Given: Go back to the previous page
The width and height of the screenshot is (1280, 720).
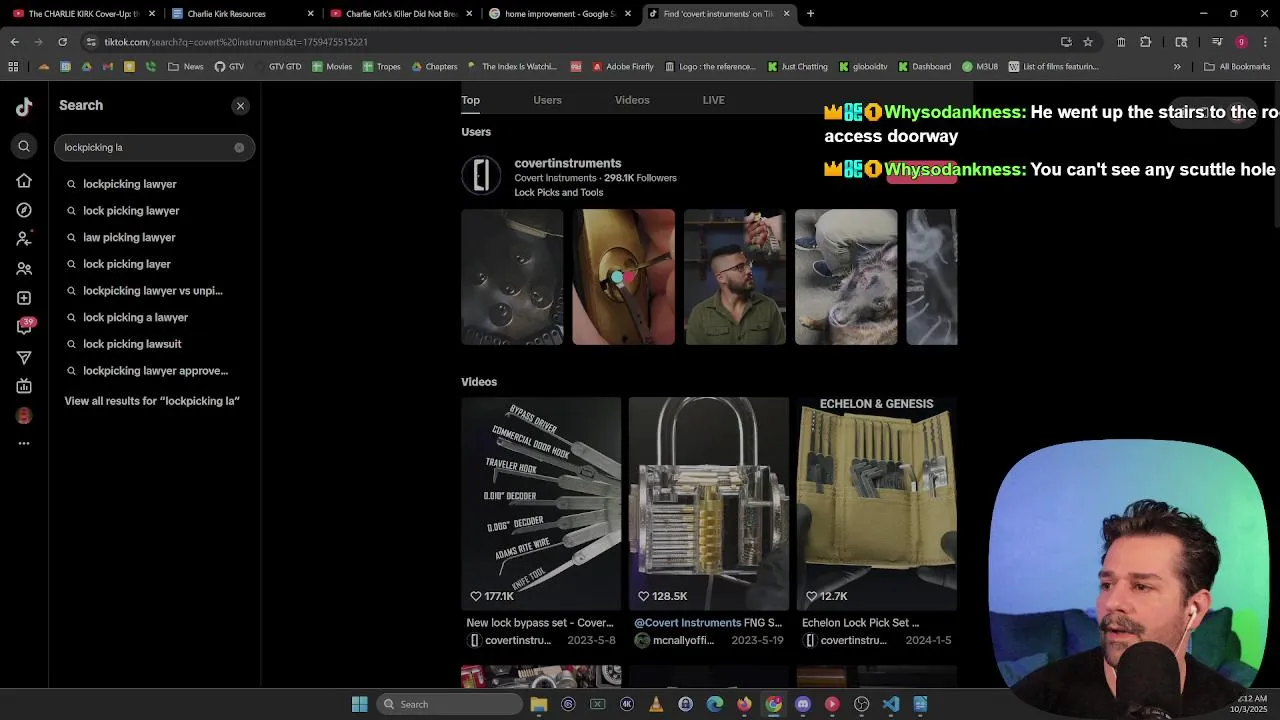Looking at the screenshot, I should pyautogui.click(x=14, y=42).
